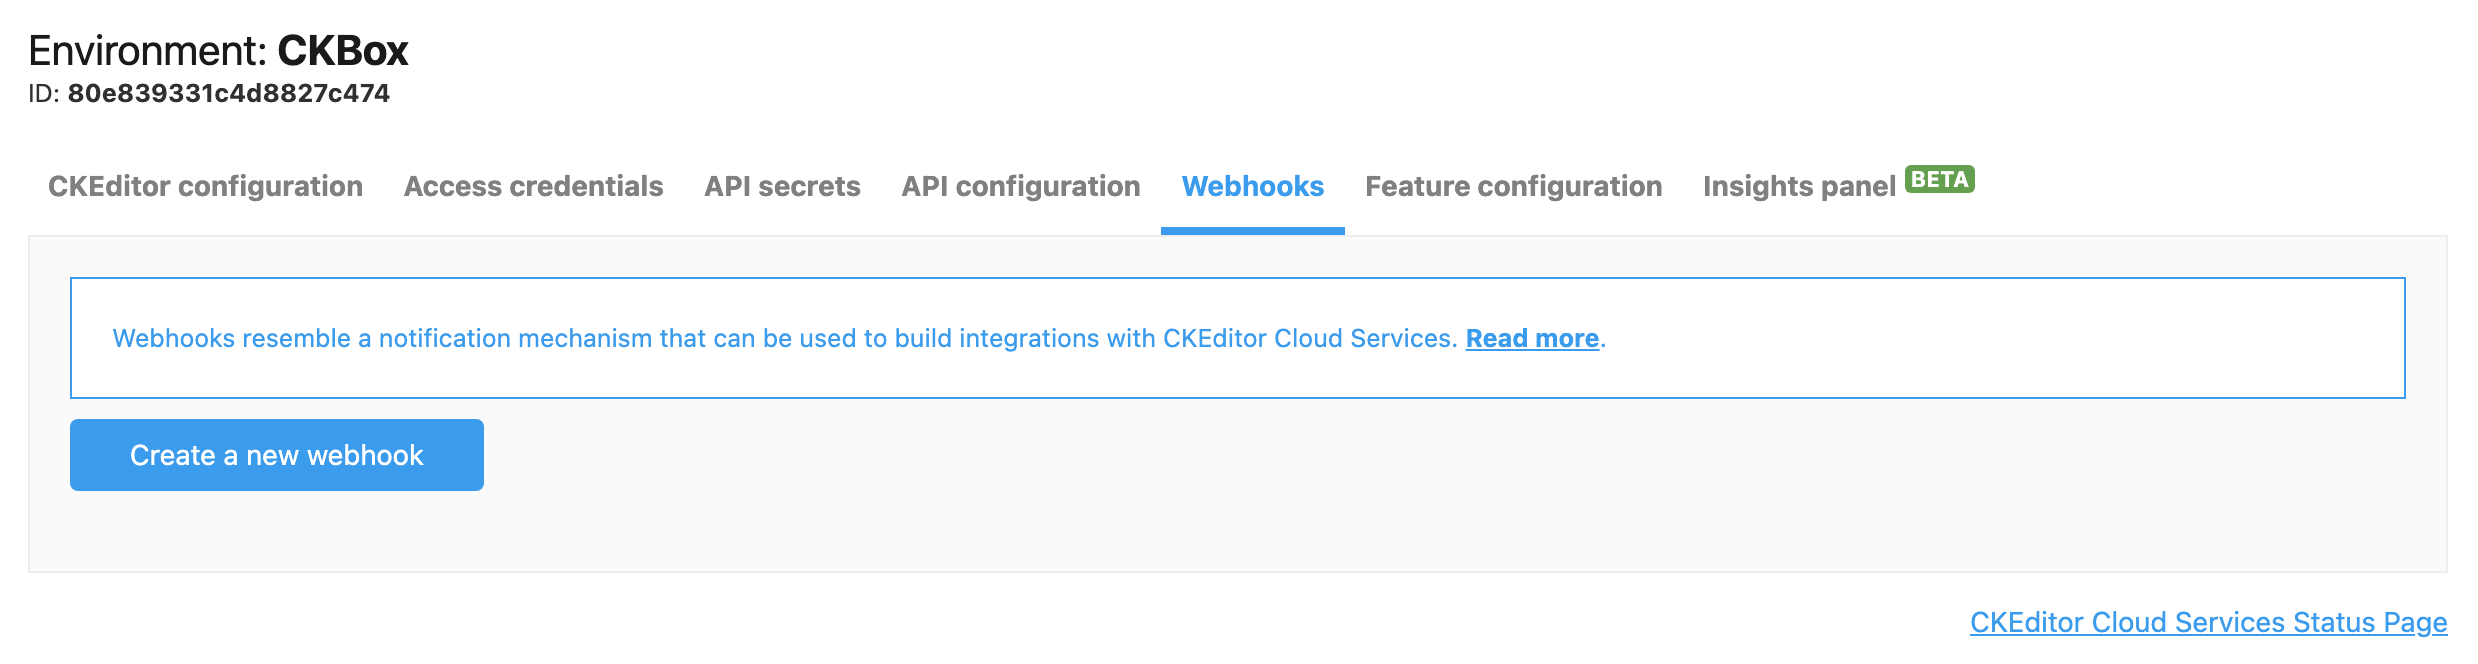Open the CKEditor Cloud Services Status Page link

point(2208,622)
